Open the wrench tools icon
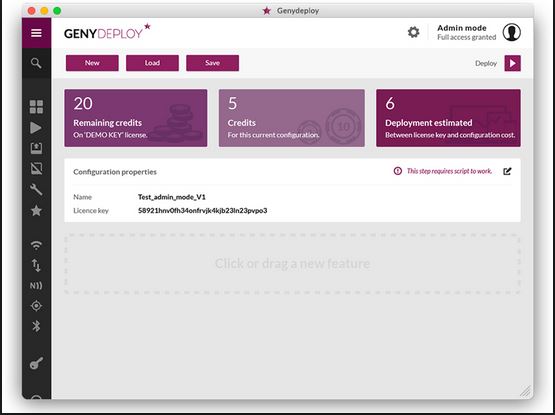555x415 pixels. point(36,189)
